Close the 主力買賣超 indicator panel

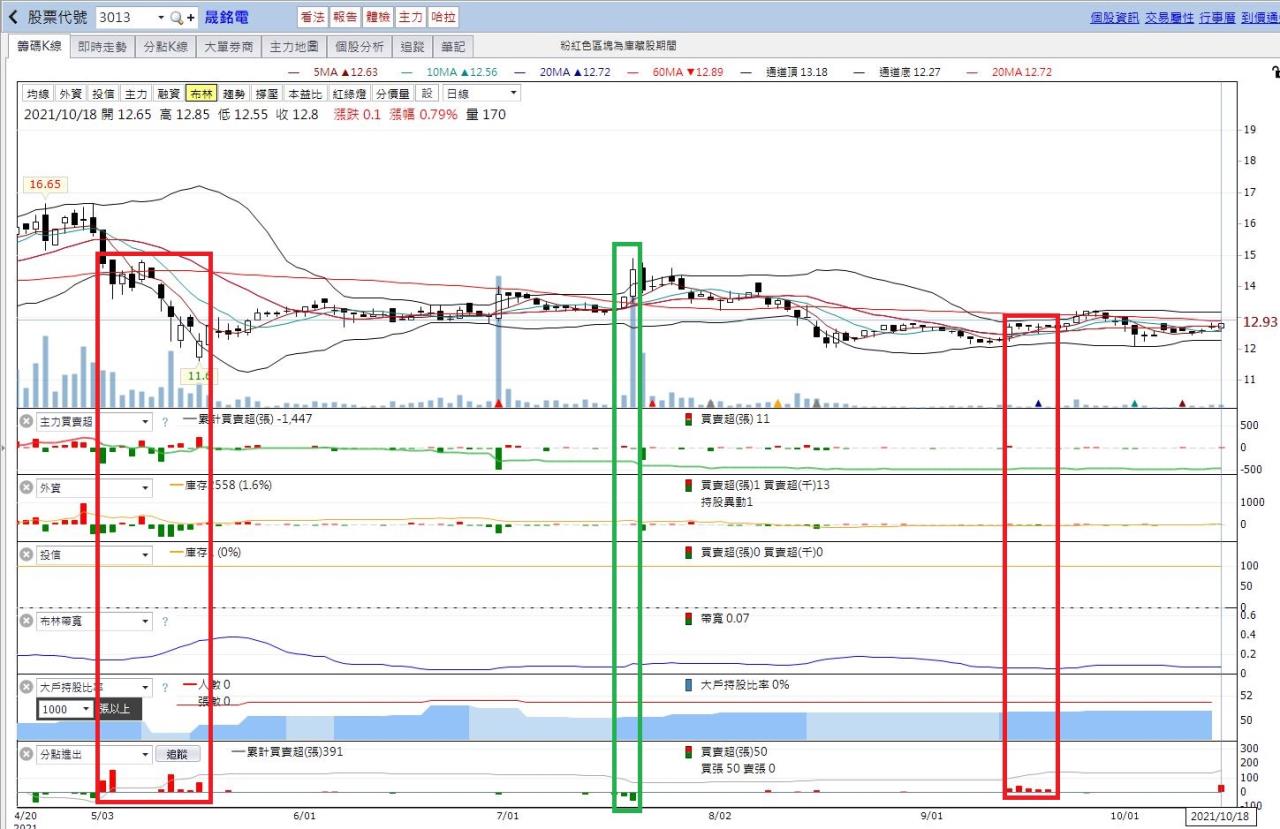(27, 422)
